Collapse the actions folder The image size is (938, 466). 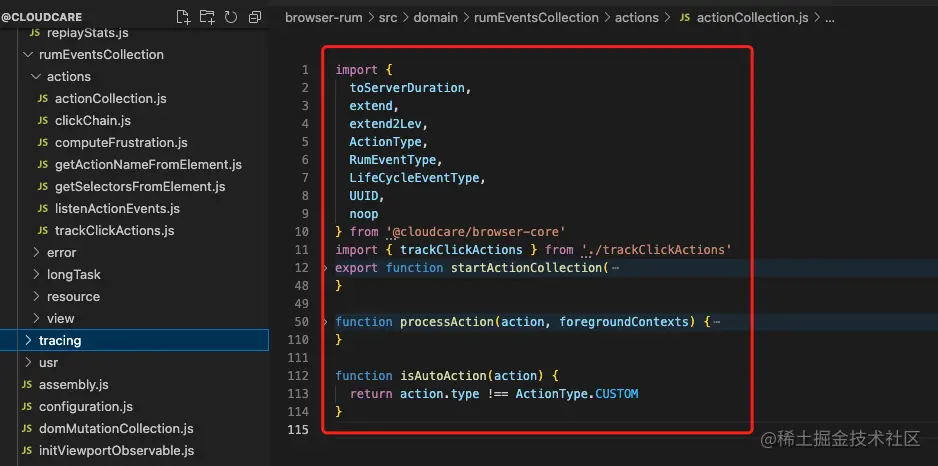(36, 77)
